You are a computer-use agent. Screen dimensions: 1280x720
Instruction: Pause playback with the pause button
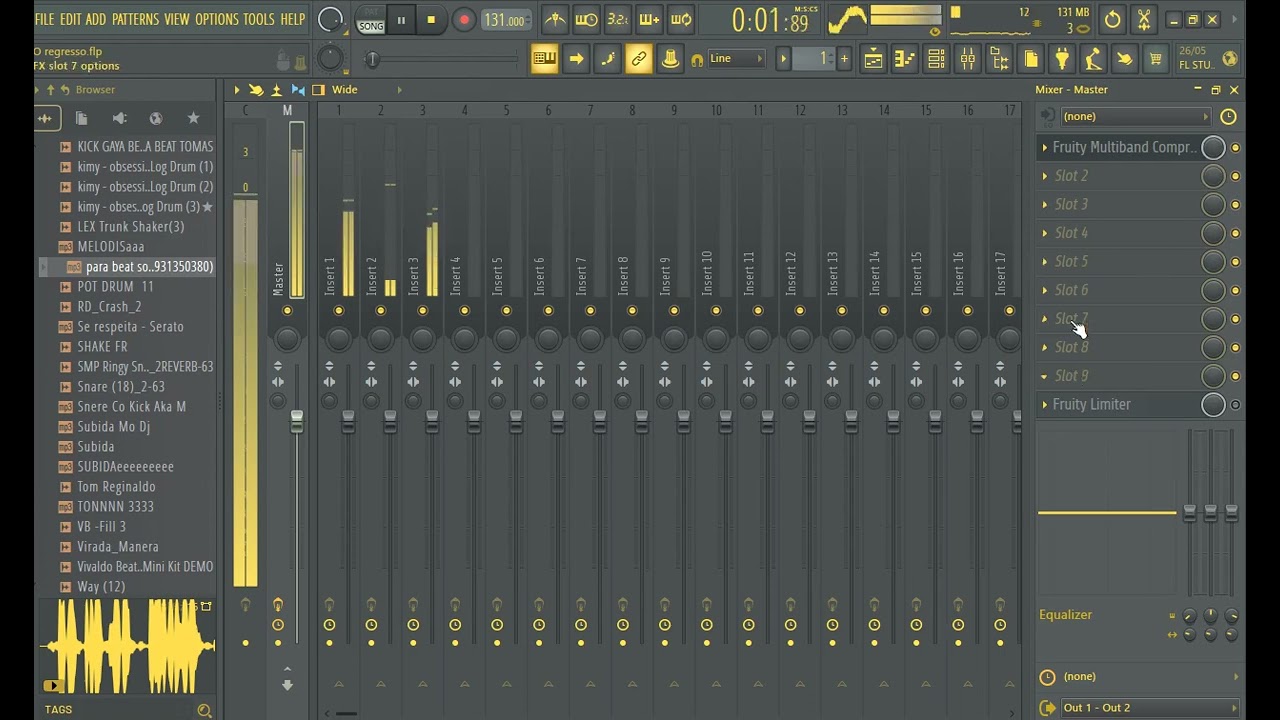click(x=401, y=19)
